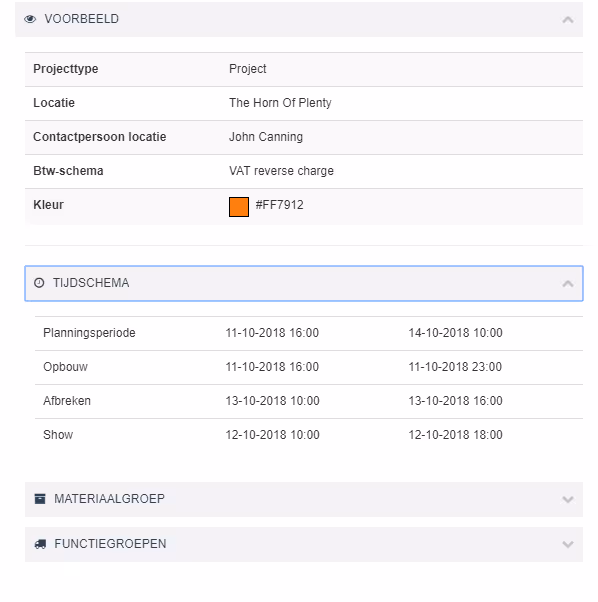The image size is (598, 602).
Task: Click the orange Kleur swatch
Action: [x=239, y=207]
